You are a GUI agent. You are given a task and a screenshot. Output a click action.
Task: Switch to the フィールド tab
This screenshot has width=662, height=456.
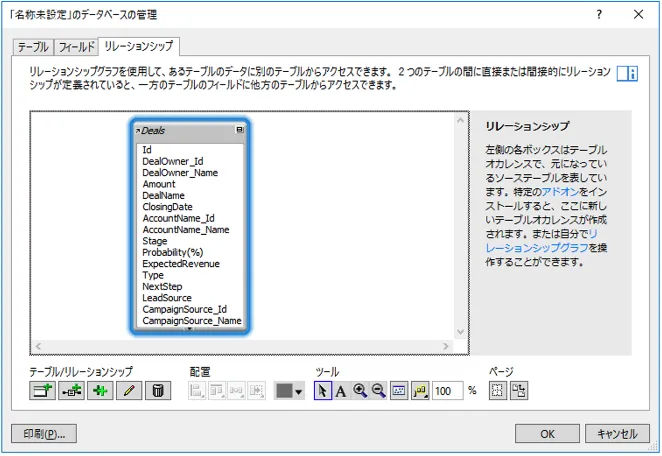click(76, 47)
